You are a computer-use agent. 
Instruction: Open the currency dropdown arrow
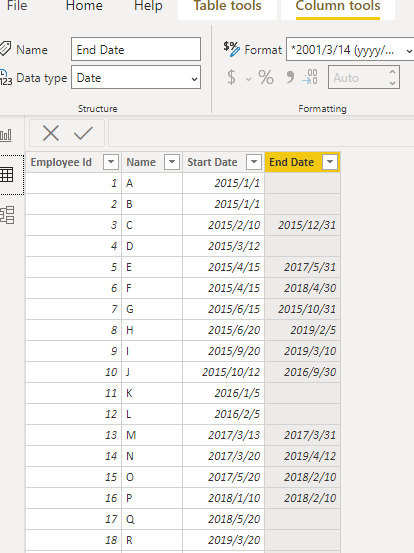249,79
